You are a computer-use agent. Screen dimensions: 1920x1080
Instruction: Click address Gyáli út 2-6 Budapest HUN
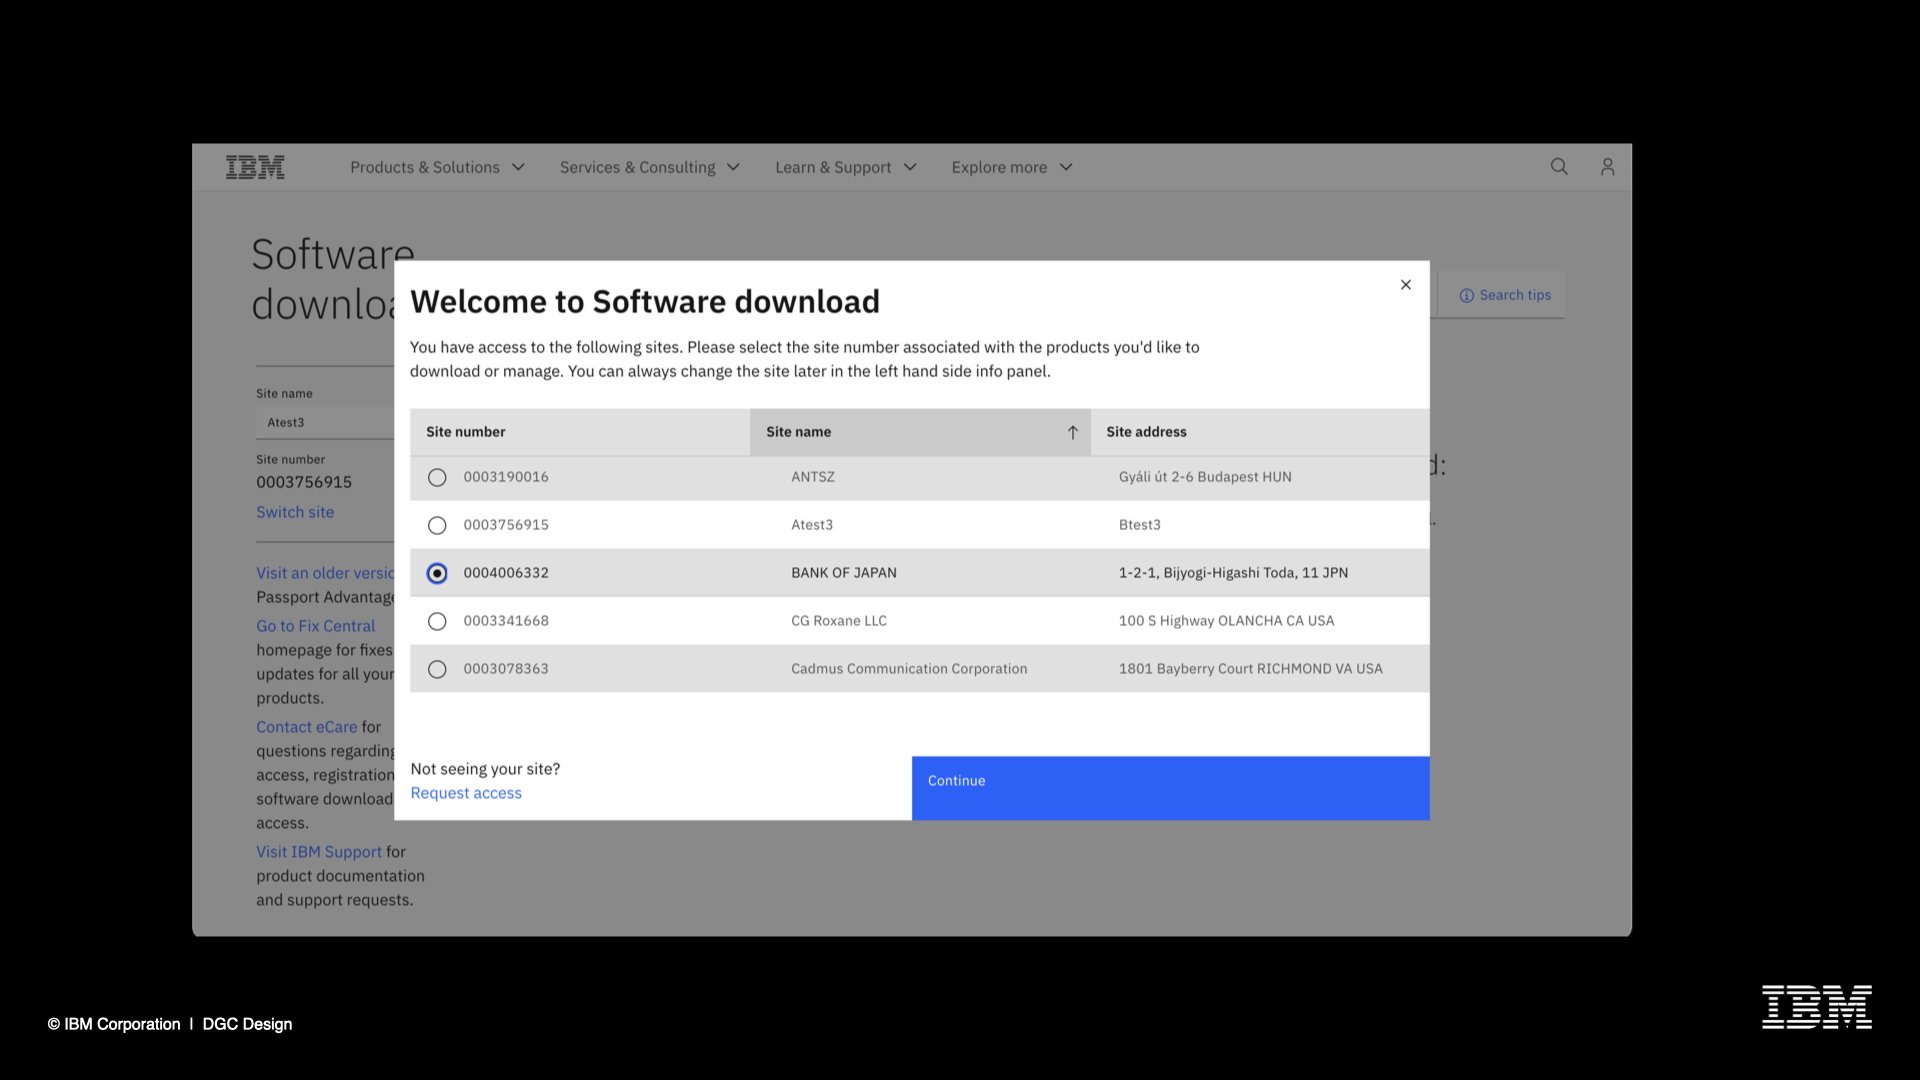pyautogui.click(x=1205, y=477)
